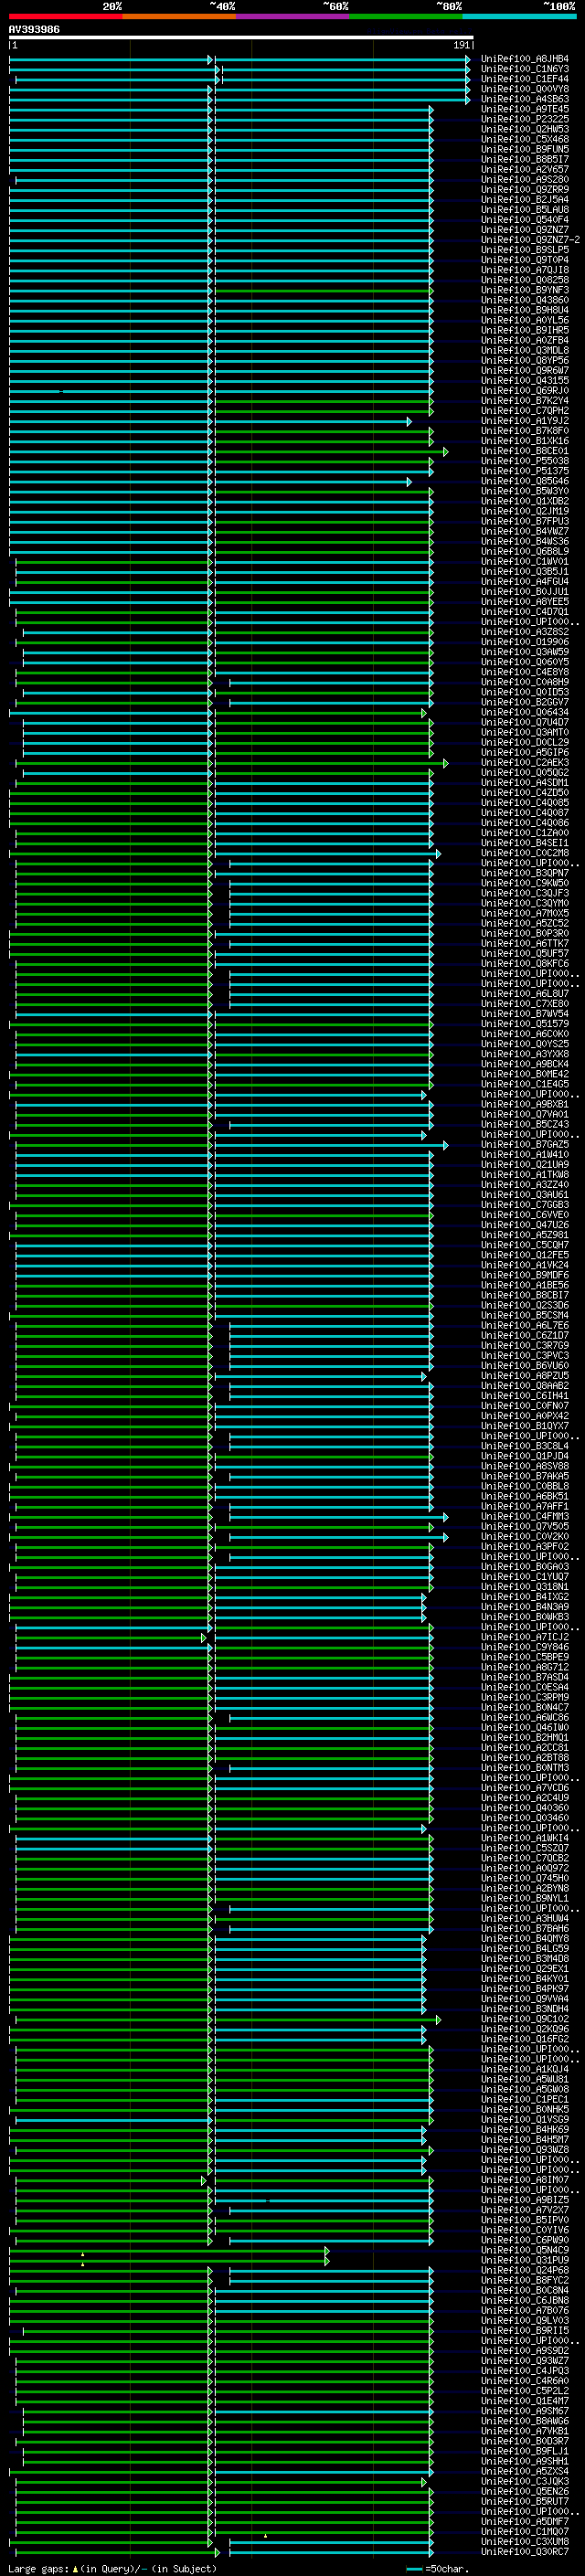Screen dimensions: 585x2576
Task: Select the hit label UniRef100_Q06434
Action: coord(525,712)
